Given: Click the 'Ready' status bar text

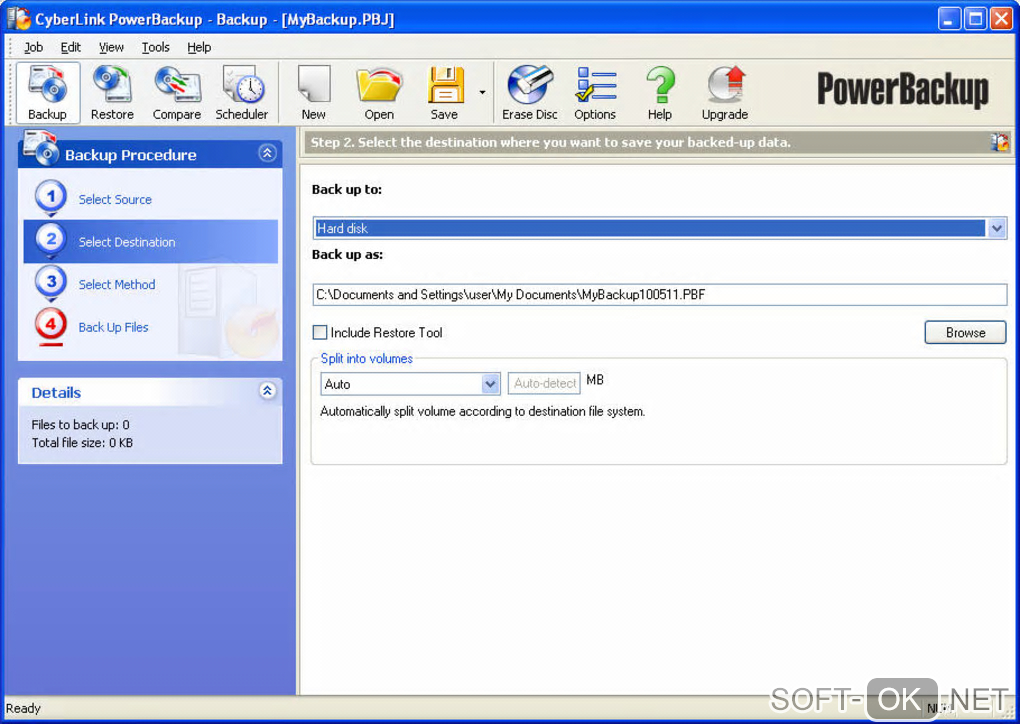Looking at the screenshot, I should click(23, 708).
